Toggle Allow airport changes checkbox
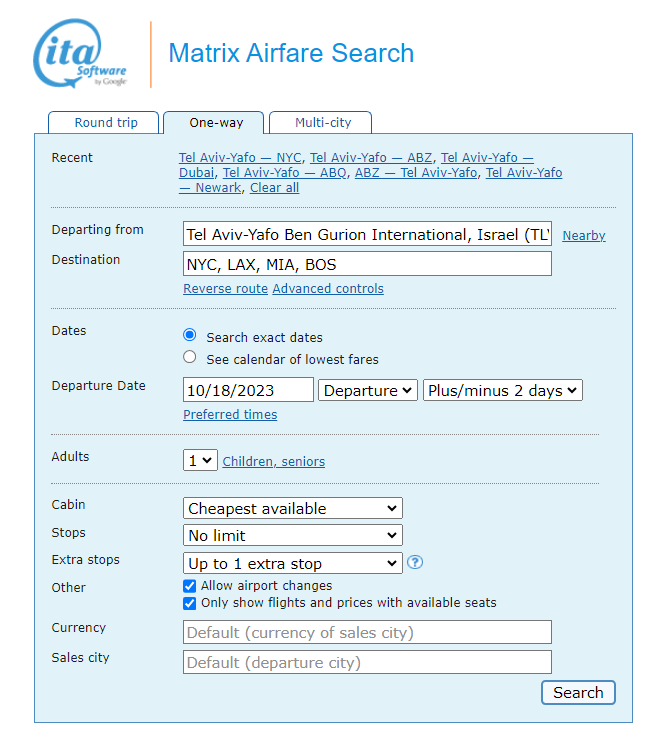The image size is (651, 749). (190, 586)
